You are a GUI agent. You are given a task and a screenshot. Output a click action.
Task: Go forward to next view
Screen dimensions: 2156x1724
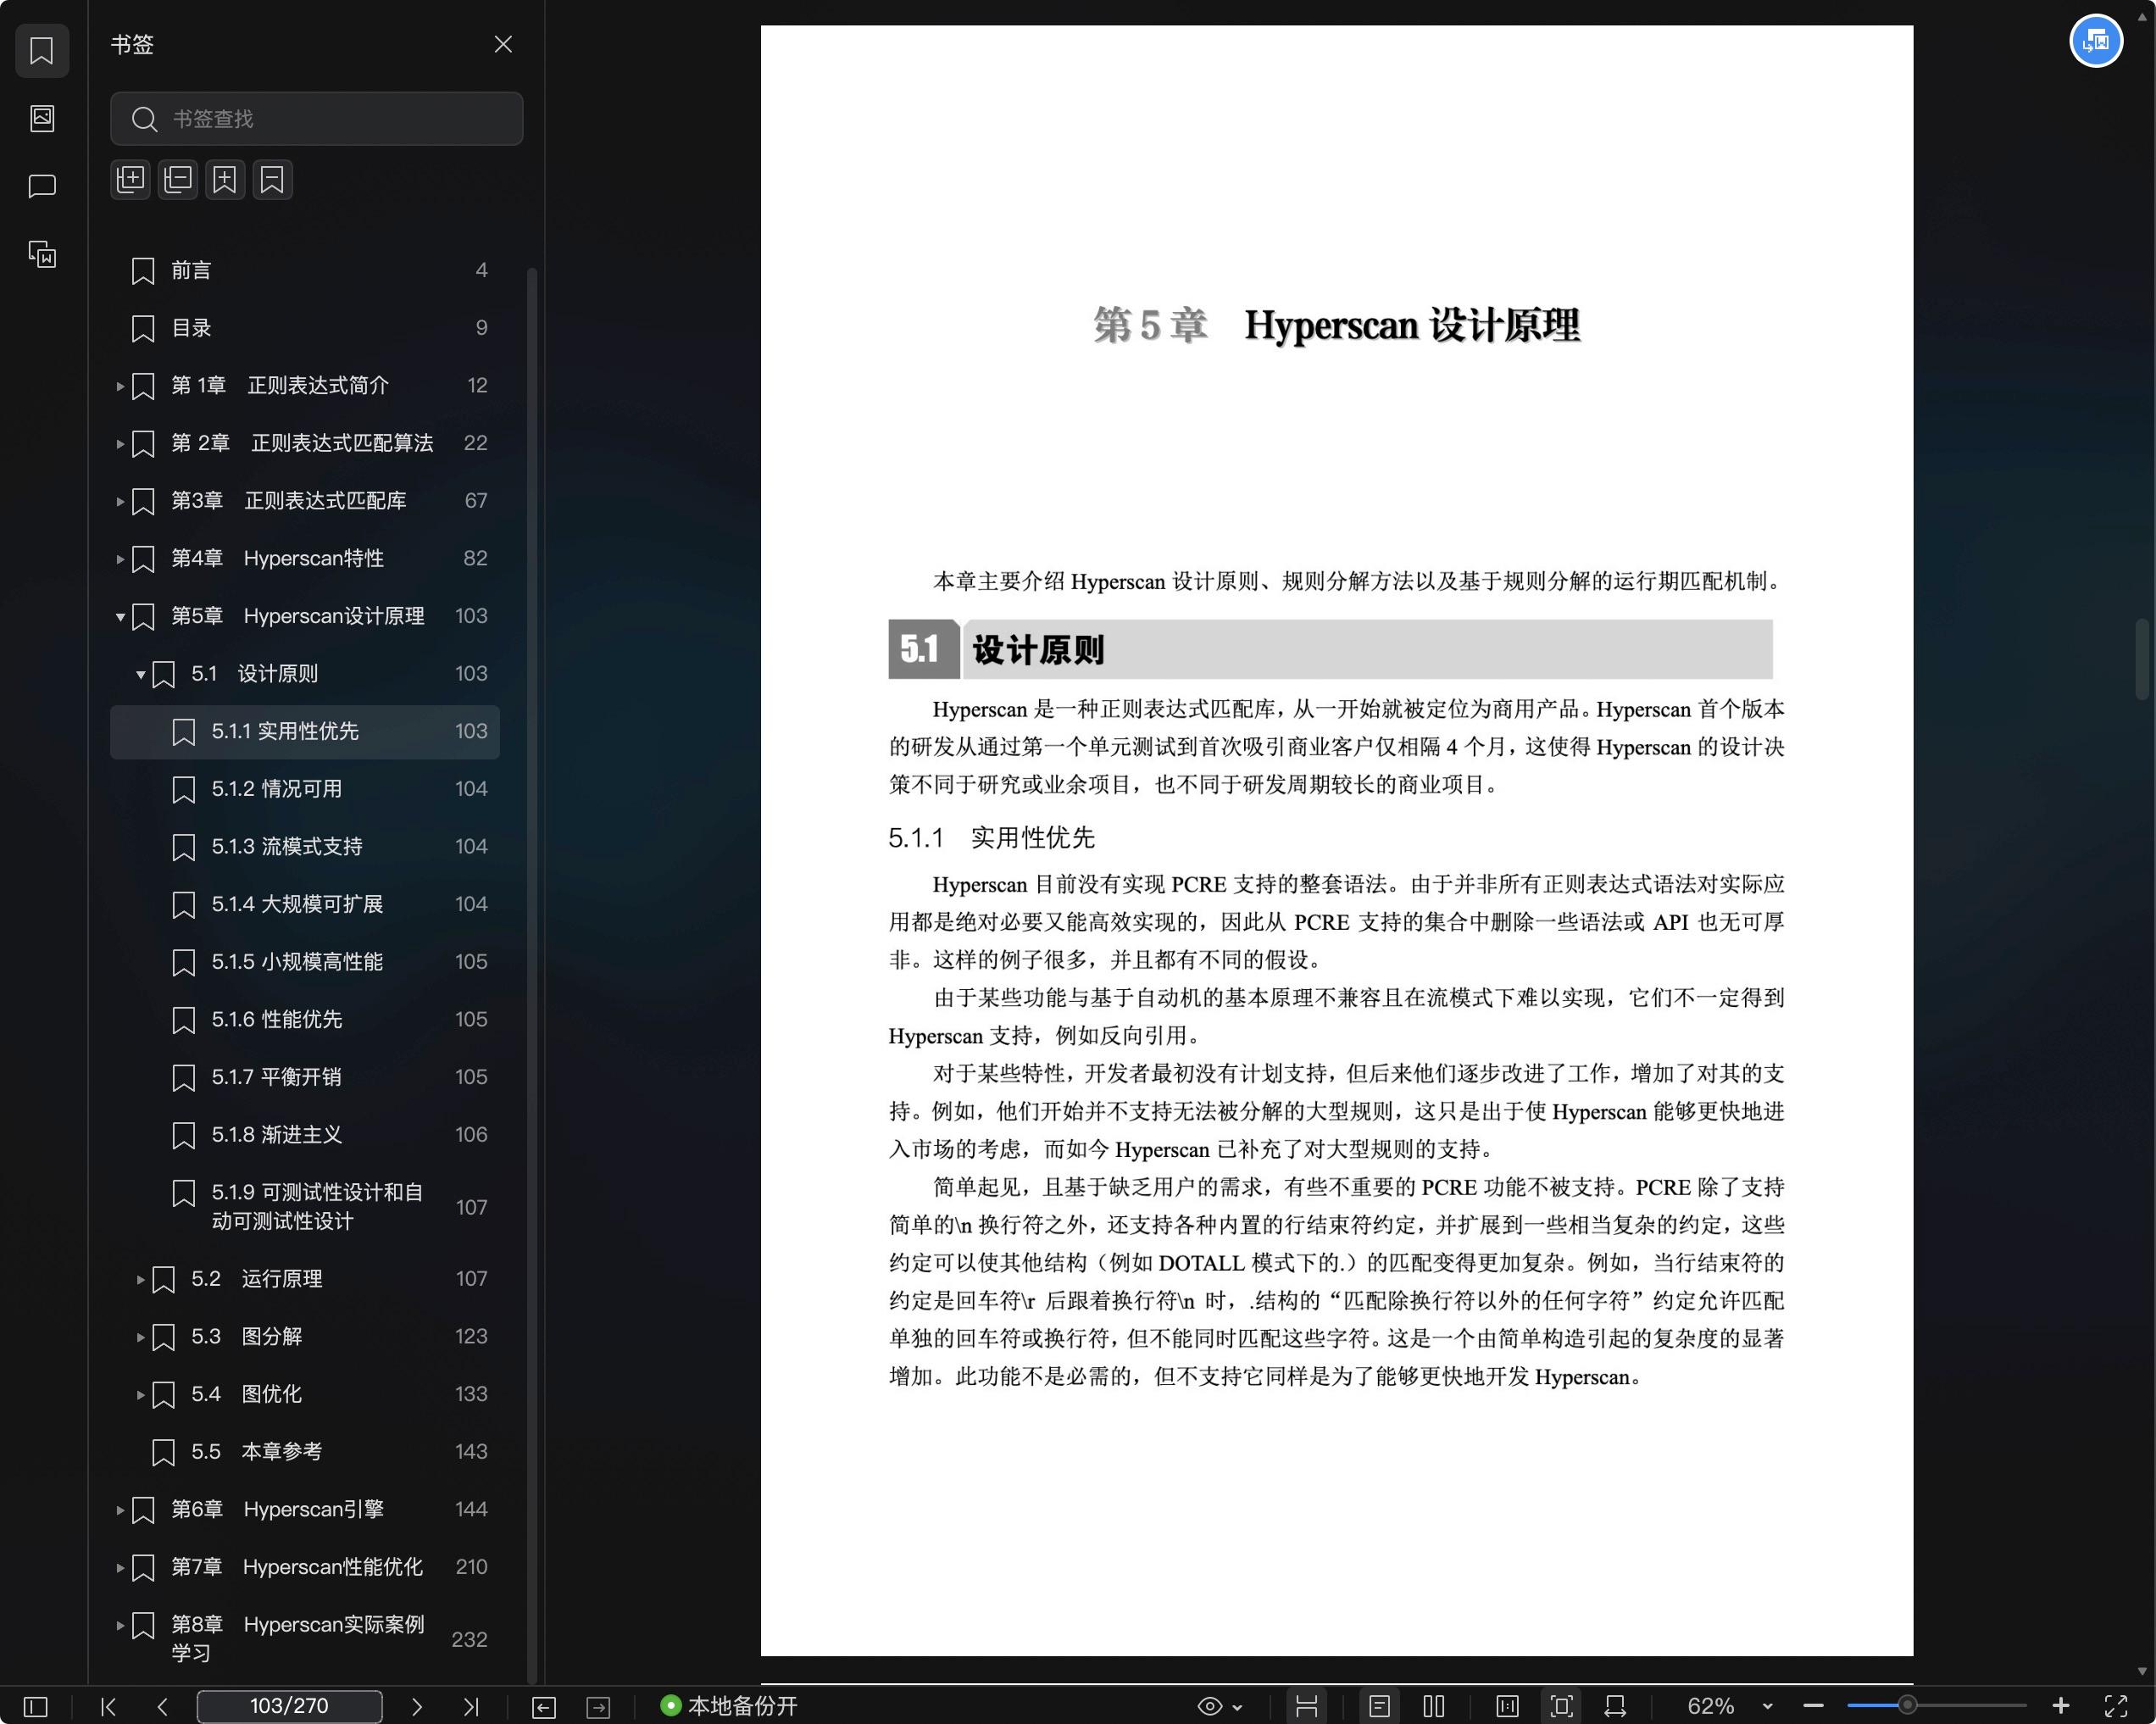click(x=598, y=1707)
